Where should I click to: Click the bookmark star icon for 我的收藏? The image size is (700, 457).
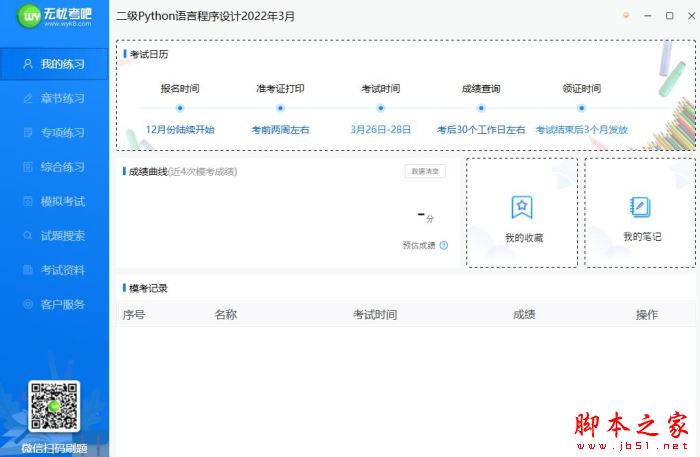(522, 207)
